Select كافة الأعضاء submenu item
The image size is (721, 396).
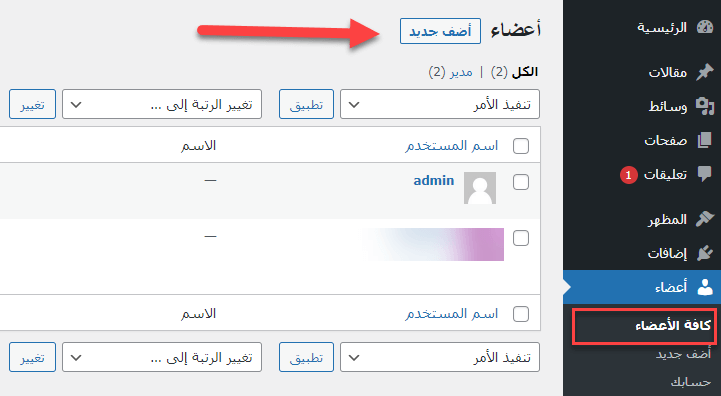point(673,326)
